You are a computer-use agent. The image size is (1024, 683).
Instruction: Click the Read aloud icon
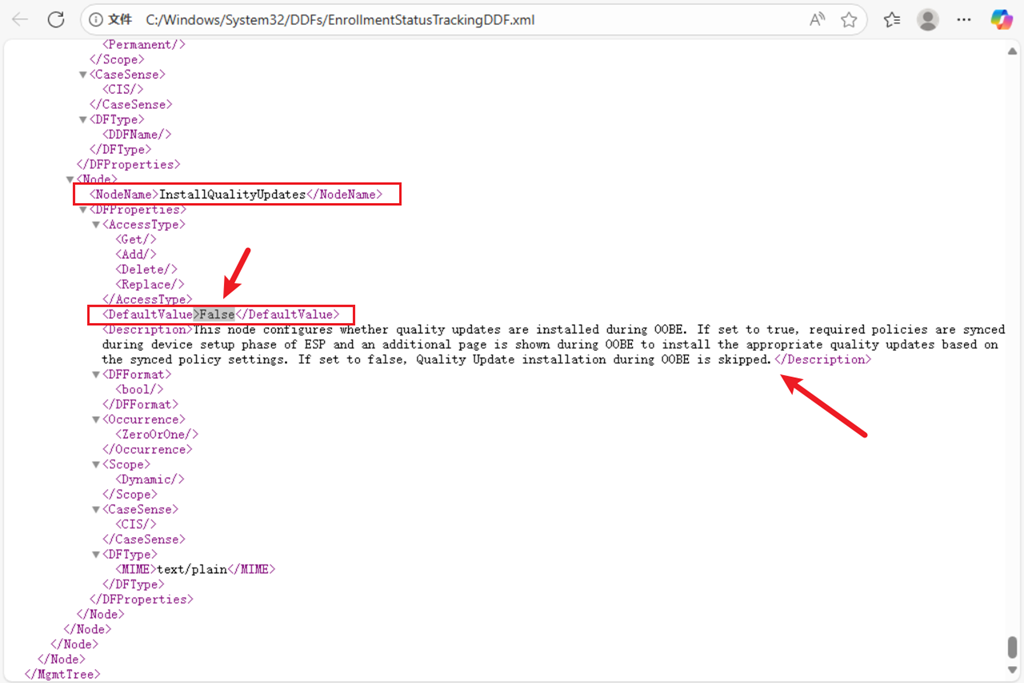(817, 20)
